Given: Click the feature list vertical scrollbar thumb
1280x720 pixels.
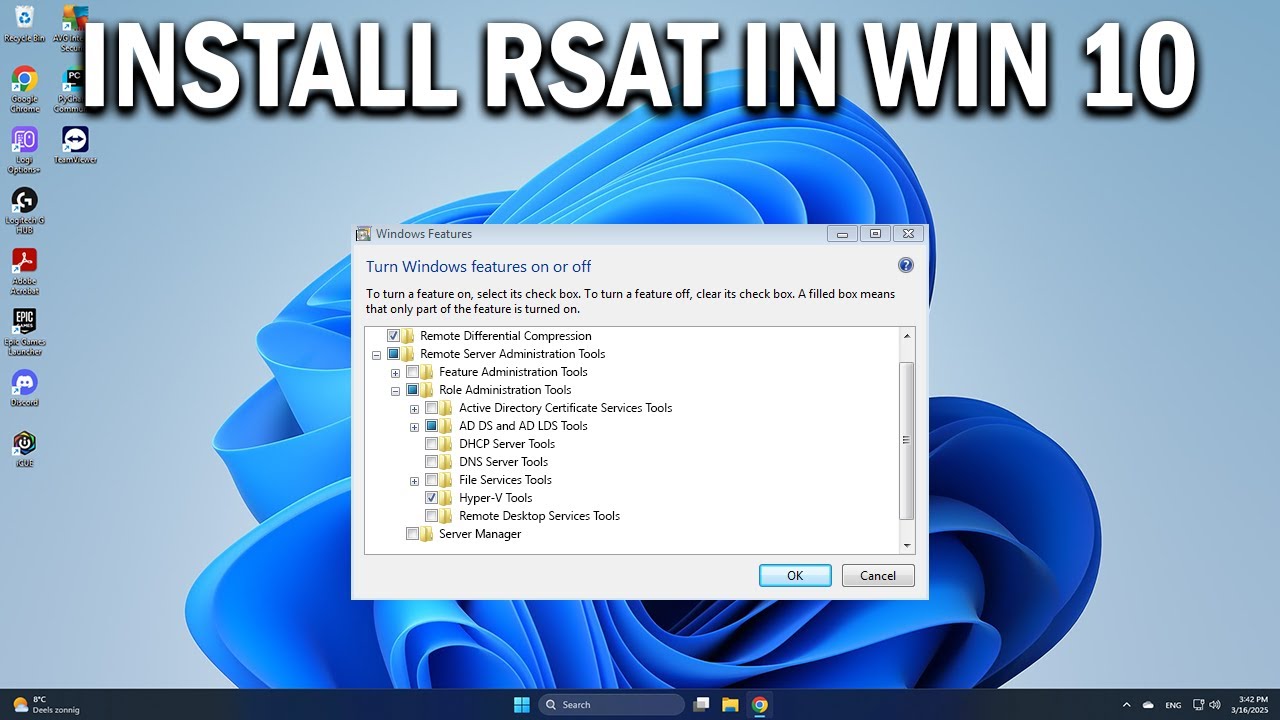Looking at the screenshot, I should [907, 440].
